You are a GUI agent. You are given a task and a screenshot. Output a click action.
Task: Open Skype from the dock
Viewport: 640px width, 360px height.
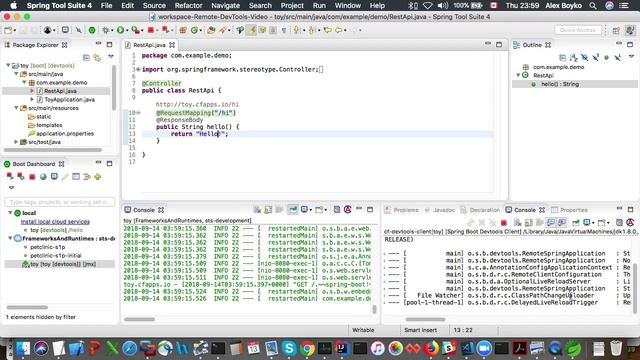point(289,348)
